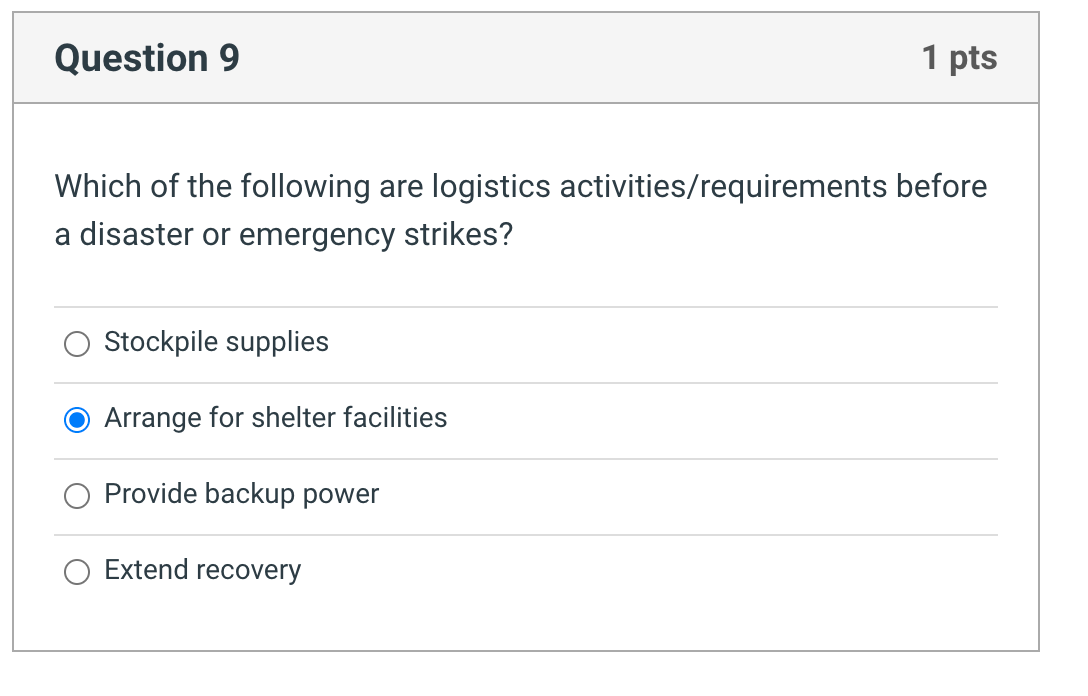Click the "Arrange for shelter facilities" label text
This screenshot has height=696, width=1088.
pyautogui.click(x=275, y=418)
